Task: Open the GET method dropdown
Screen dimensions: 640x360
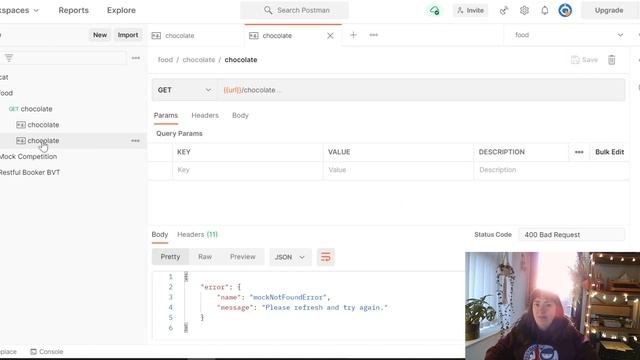Action: (x=184, y=90)
